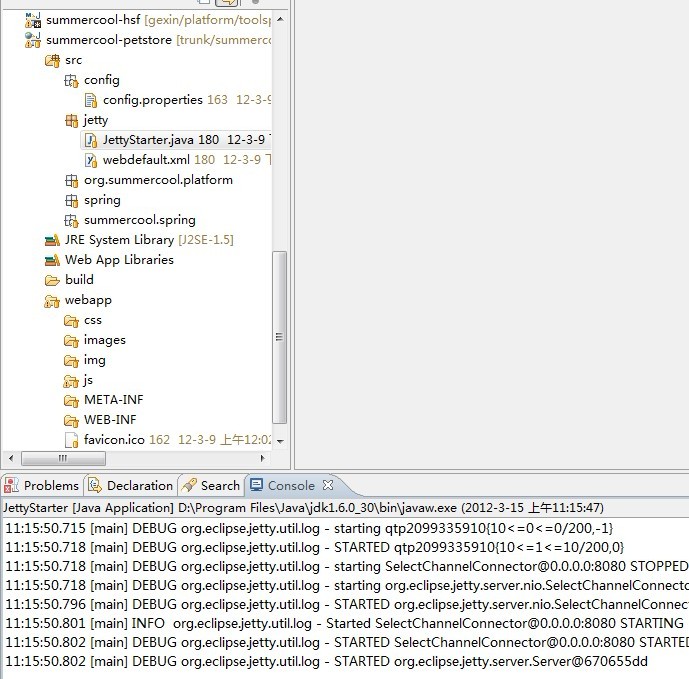Select the summercool.spring package
The width and height of the screenshot is (689, 679).
click(140, 220)
